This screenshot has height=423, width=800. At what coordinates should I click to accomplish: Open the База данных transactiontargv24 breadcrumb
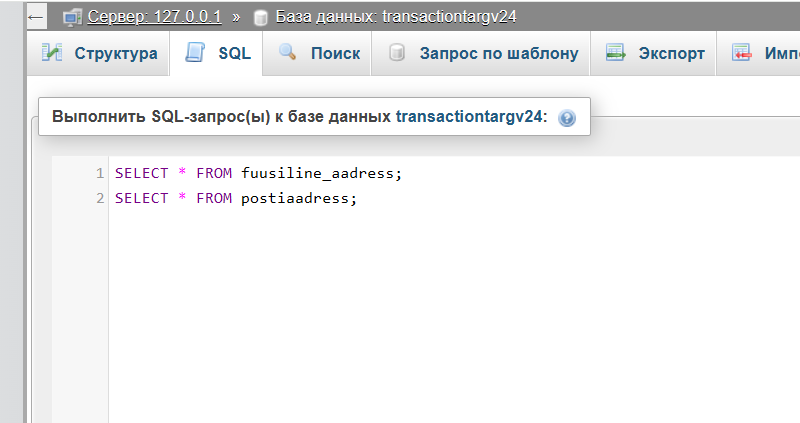coord(396,17)
